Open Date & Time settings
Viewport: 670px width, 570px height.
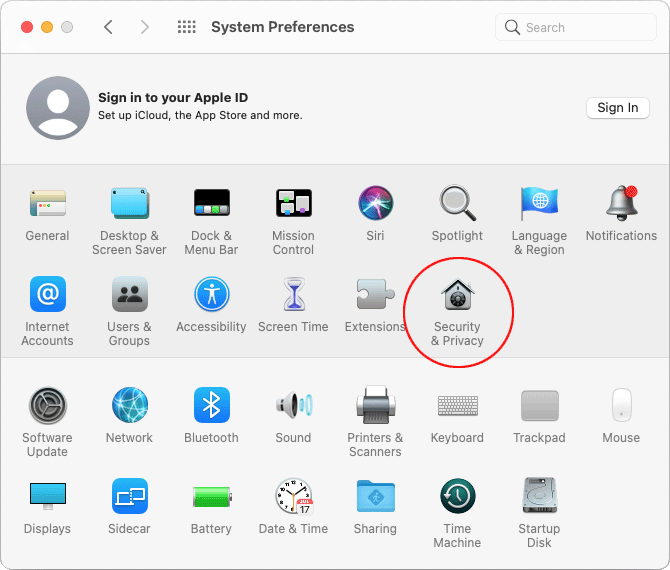tap(294, 496)
